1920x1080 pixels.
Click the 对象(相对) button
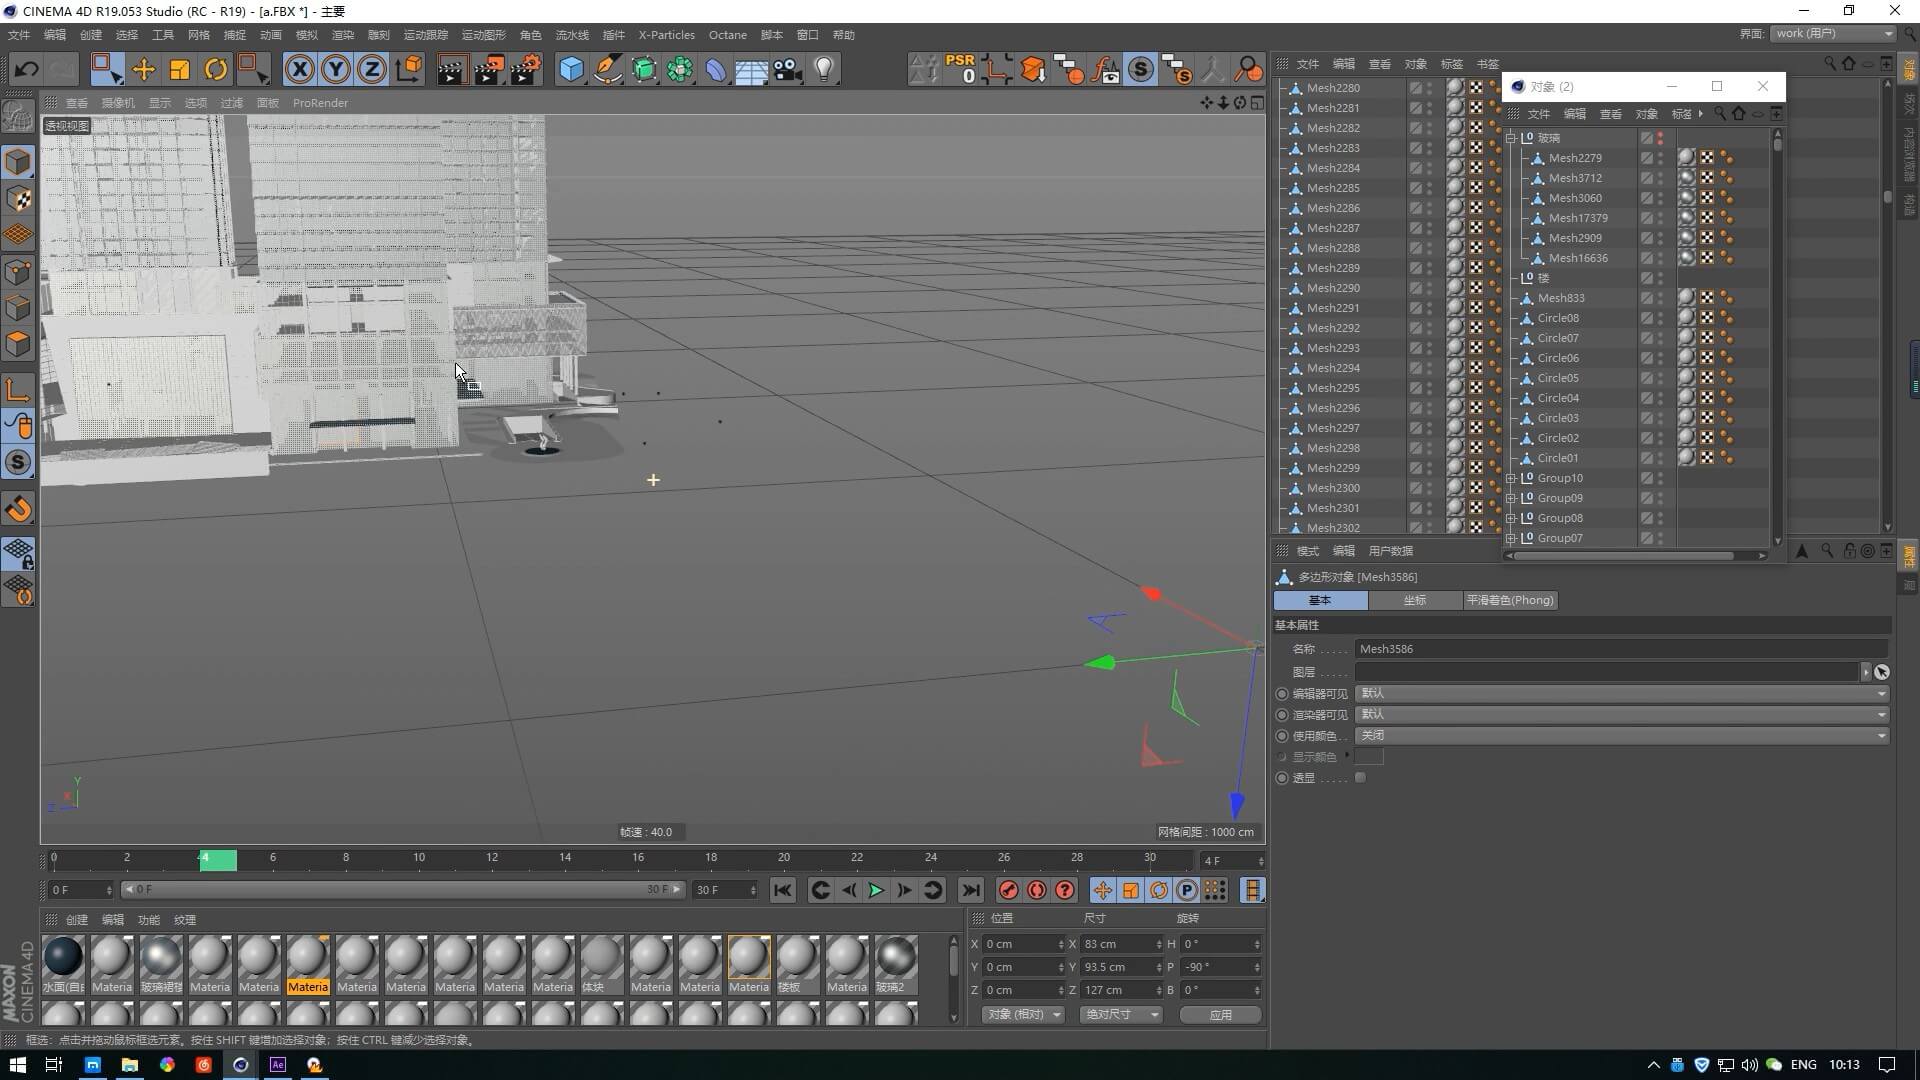tap(1022, 1014)
